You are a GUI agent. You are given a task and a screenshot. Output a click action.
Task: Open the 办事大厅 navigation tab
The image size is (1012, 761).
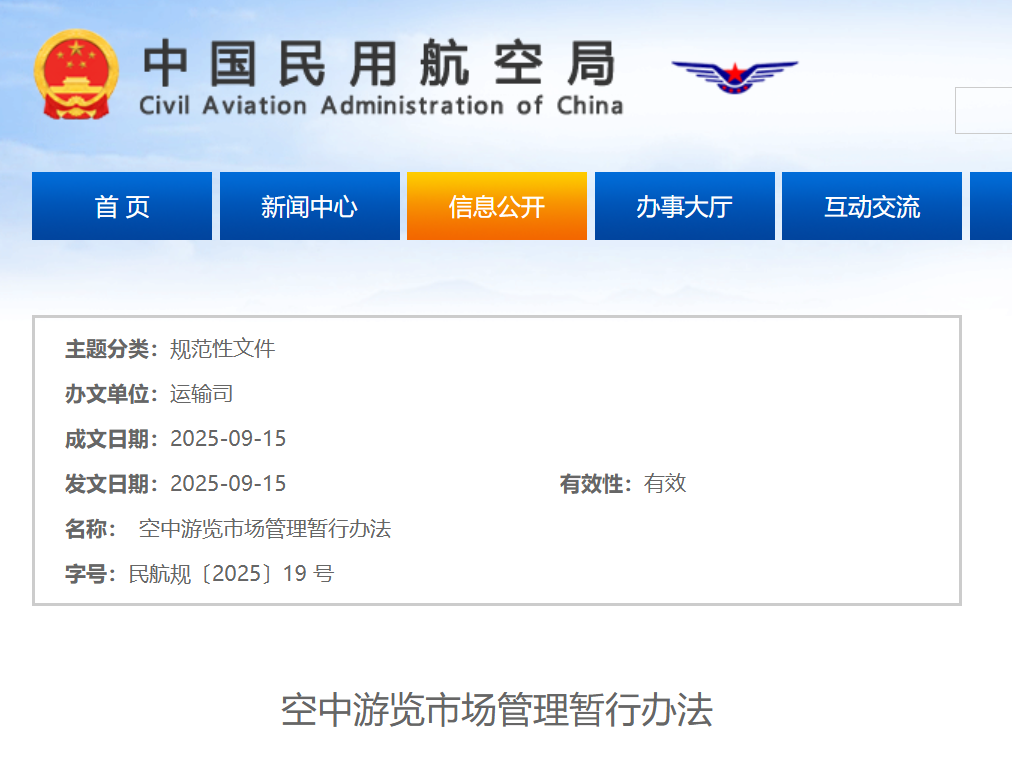684,207
